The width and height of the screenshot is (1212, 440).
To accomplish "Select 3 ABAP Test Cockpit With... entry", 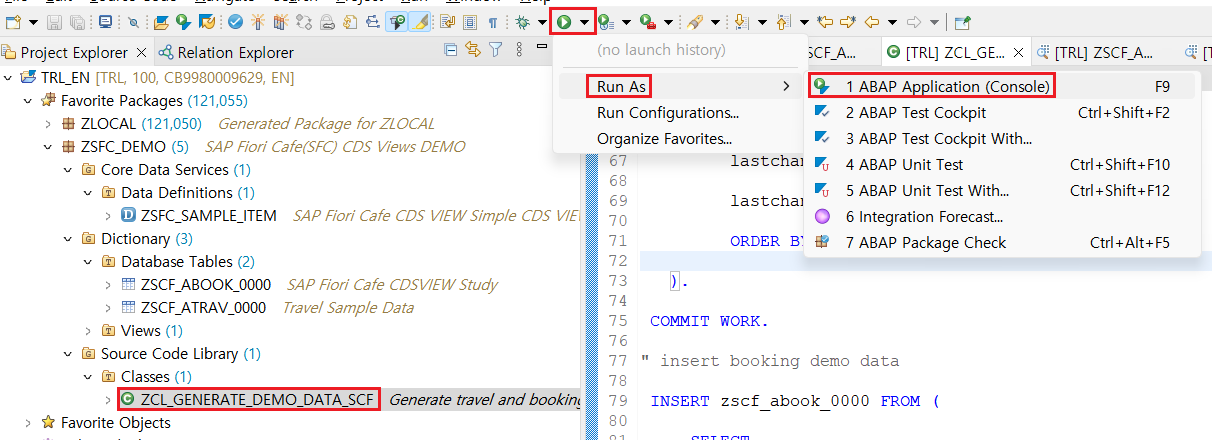I will (x=1003, y=139).
